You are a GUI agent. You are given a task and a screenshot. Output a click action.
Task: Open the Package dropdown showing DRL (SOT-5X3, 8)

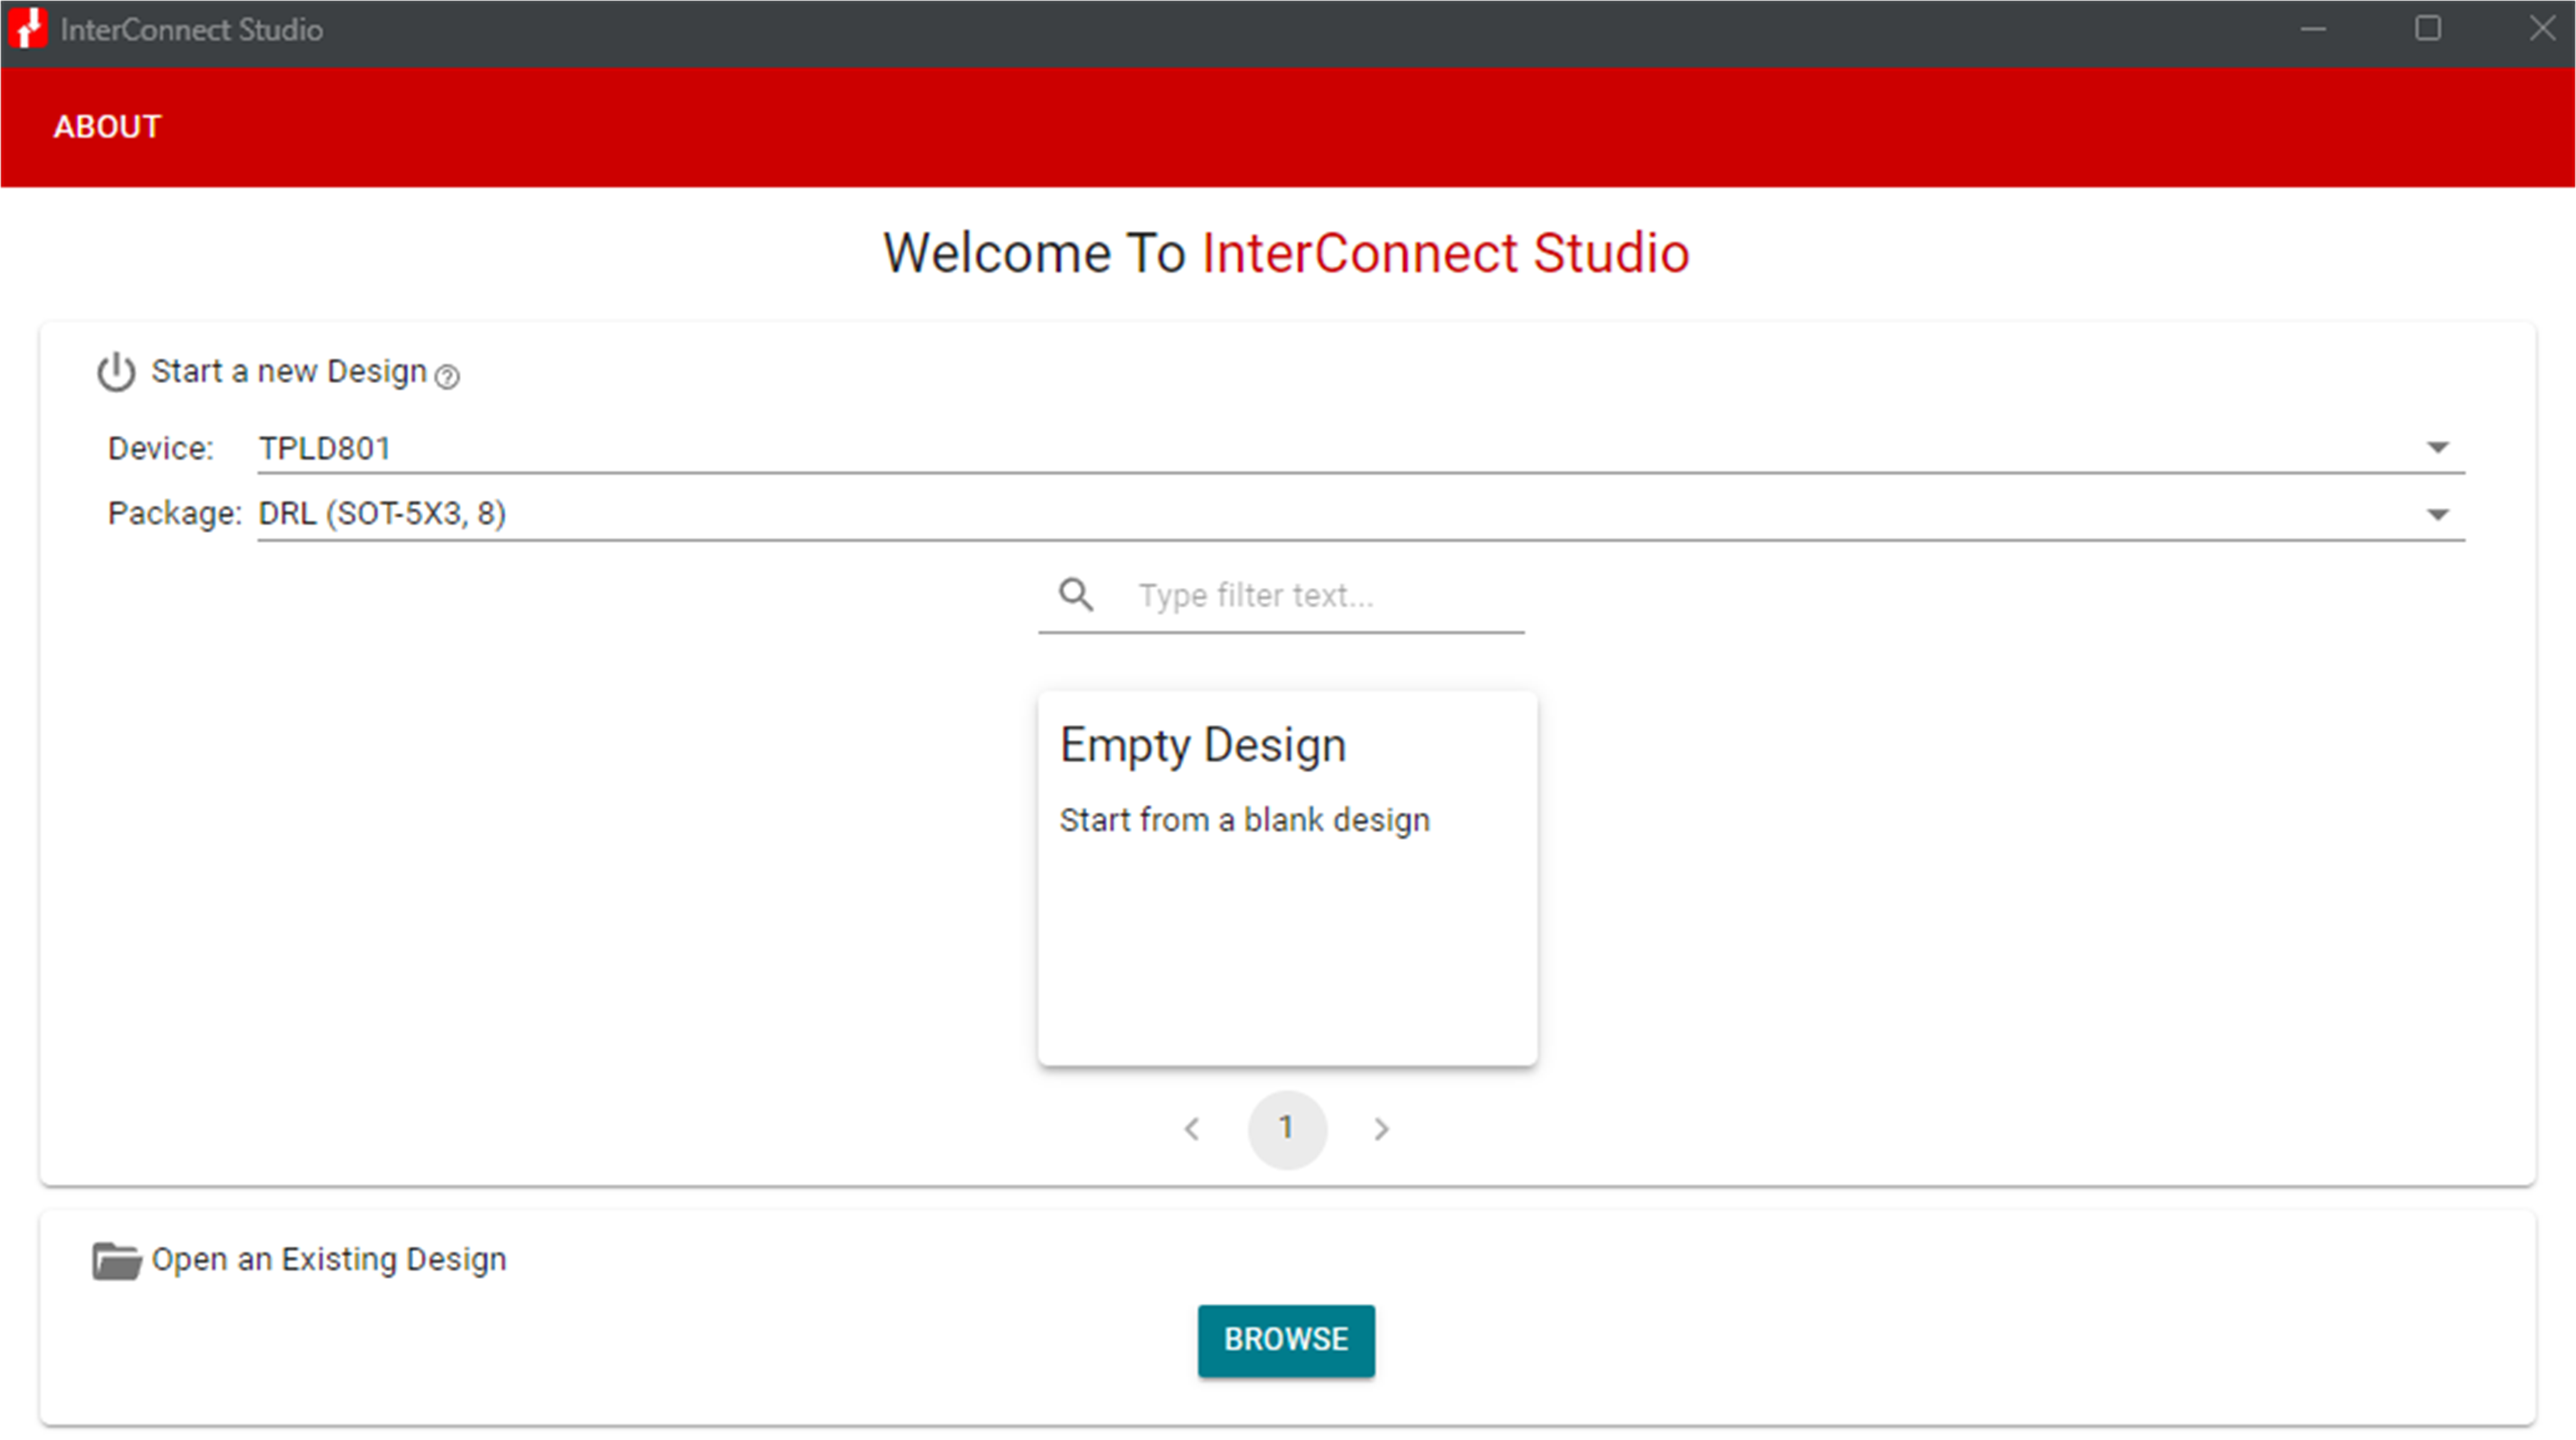click(x=1361, y=514)
